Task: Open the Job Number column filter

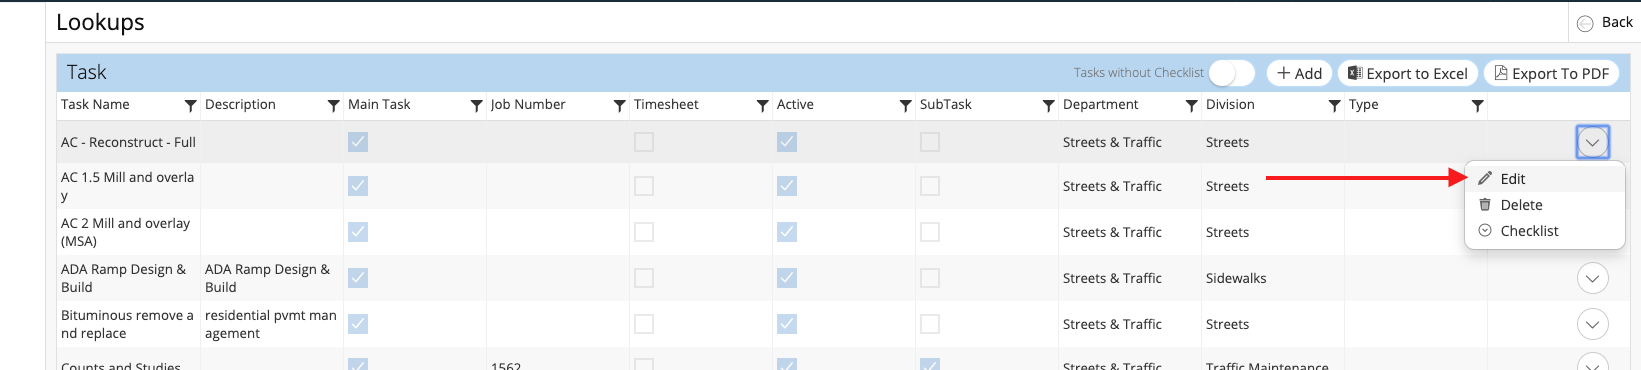Action: click(620, 105)
